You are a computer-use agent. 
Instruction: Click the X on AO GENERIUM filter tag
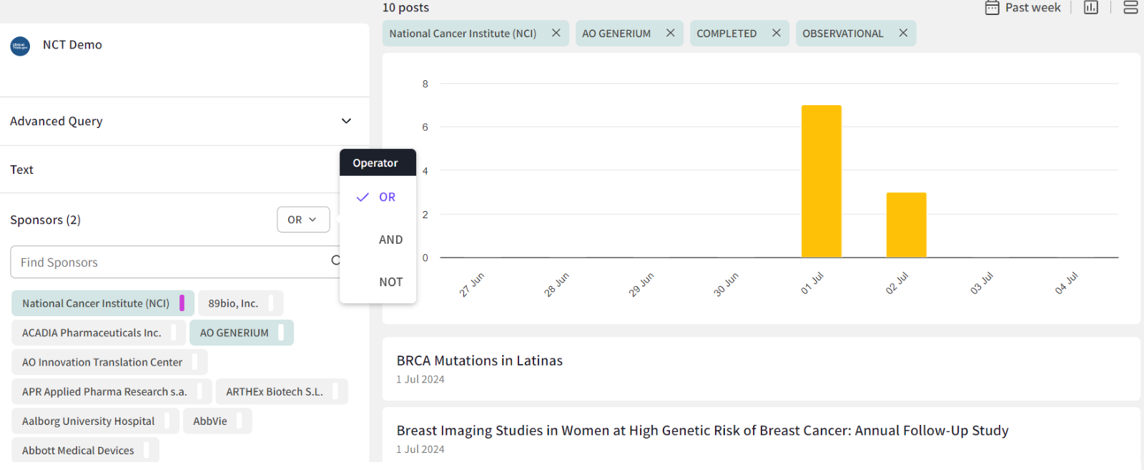coord(670,33)
